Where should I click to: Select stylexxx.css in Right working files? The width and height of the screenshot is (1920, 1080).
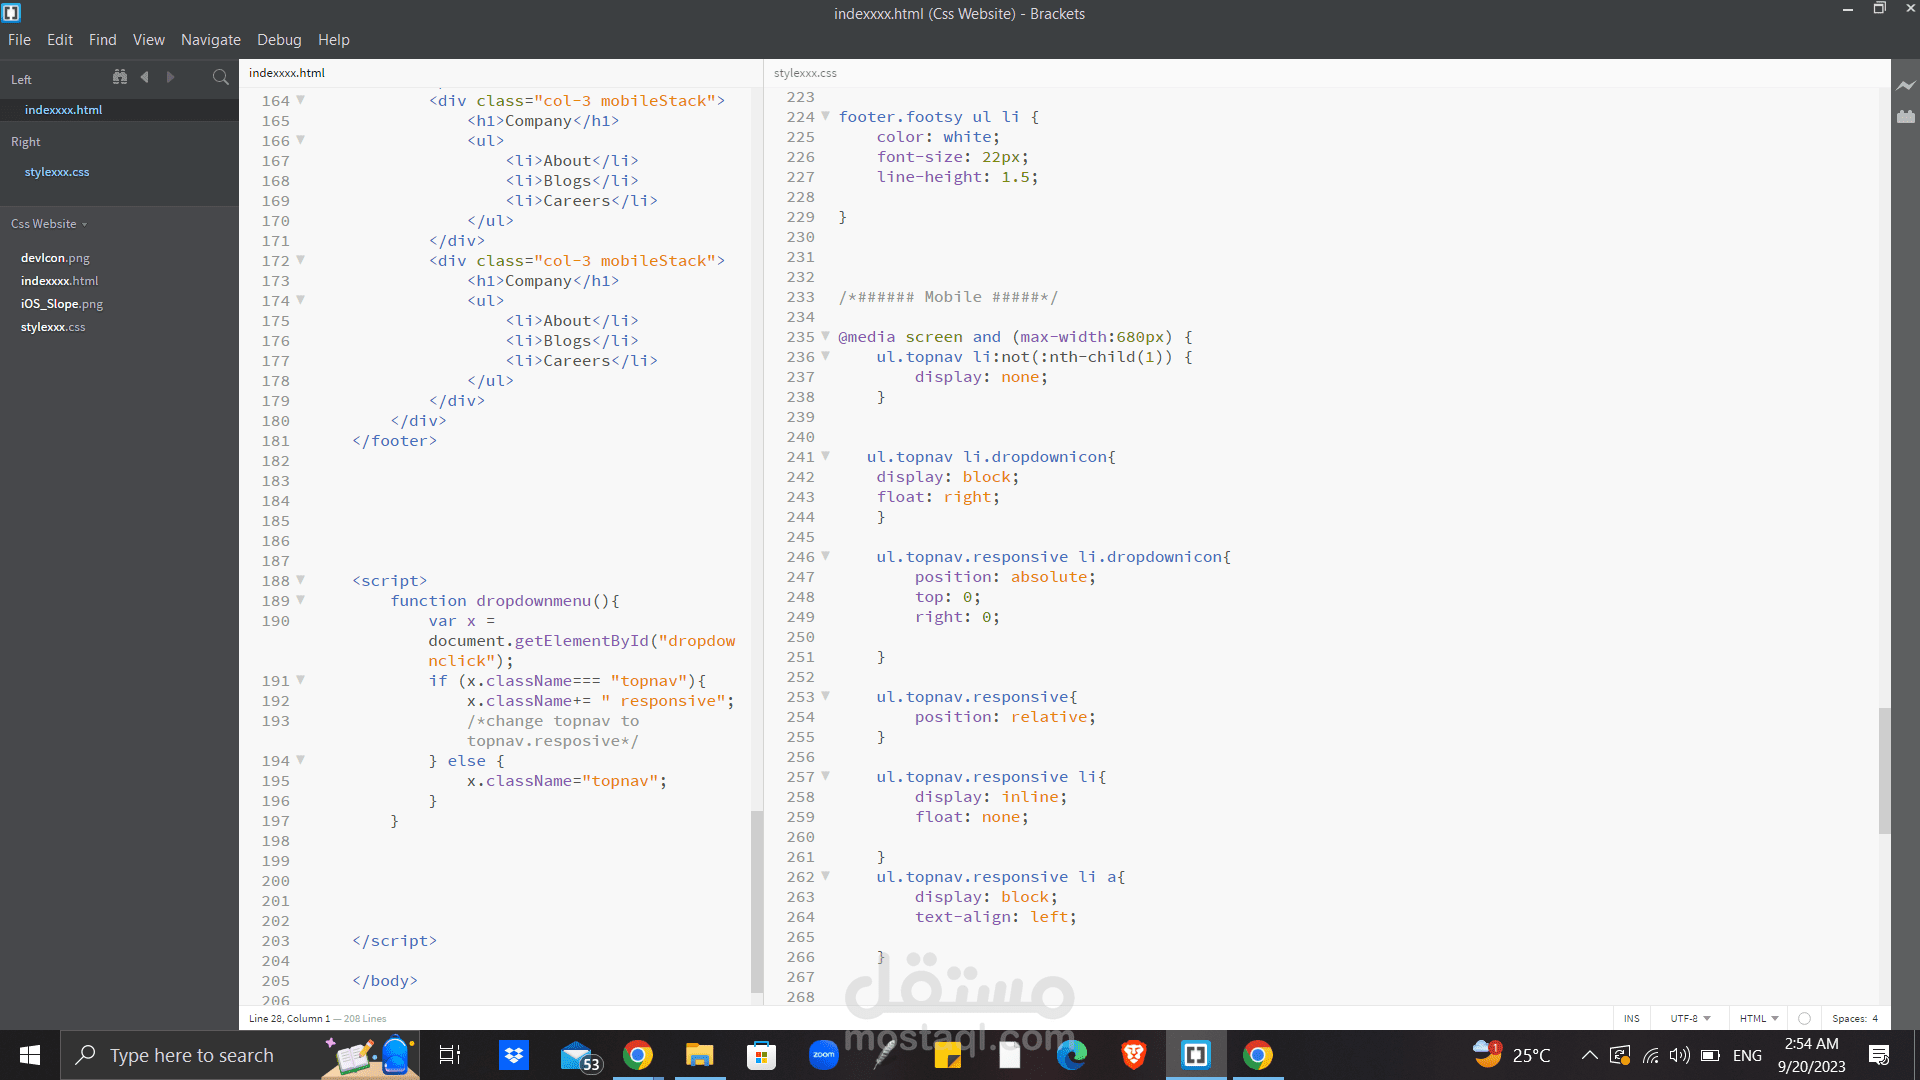(x=57, y=172)
